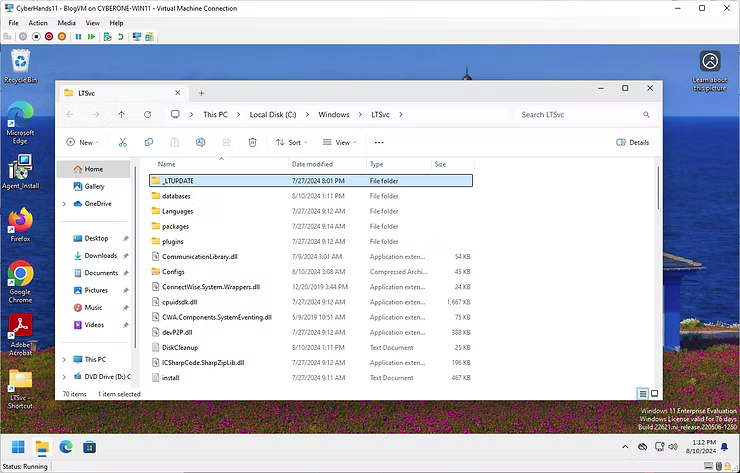Click Local Disk (C:) breadcrumb
The height and width of the screenshot is (473, 740).
[273, 115]
